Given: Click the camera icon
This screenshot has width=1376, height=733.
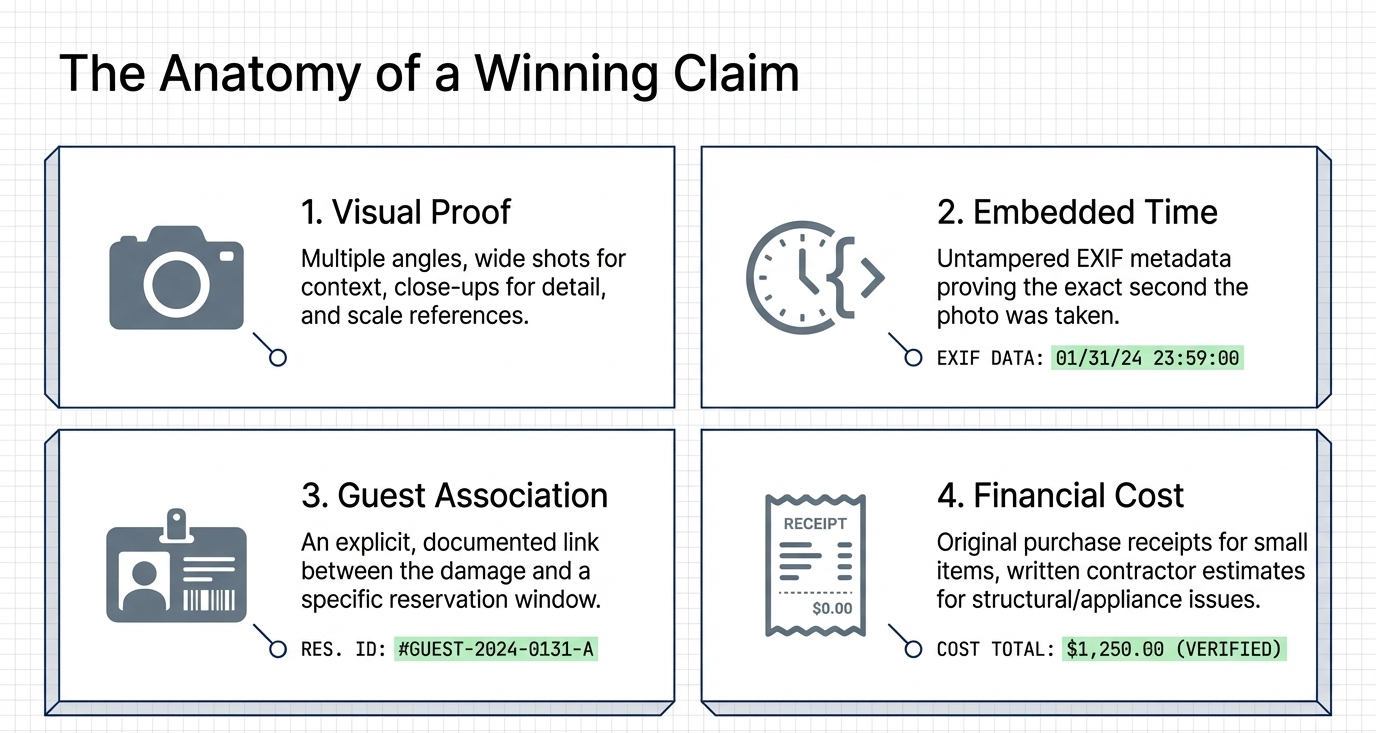Looking at the screenshot, I should [x=176, y=278].
